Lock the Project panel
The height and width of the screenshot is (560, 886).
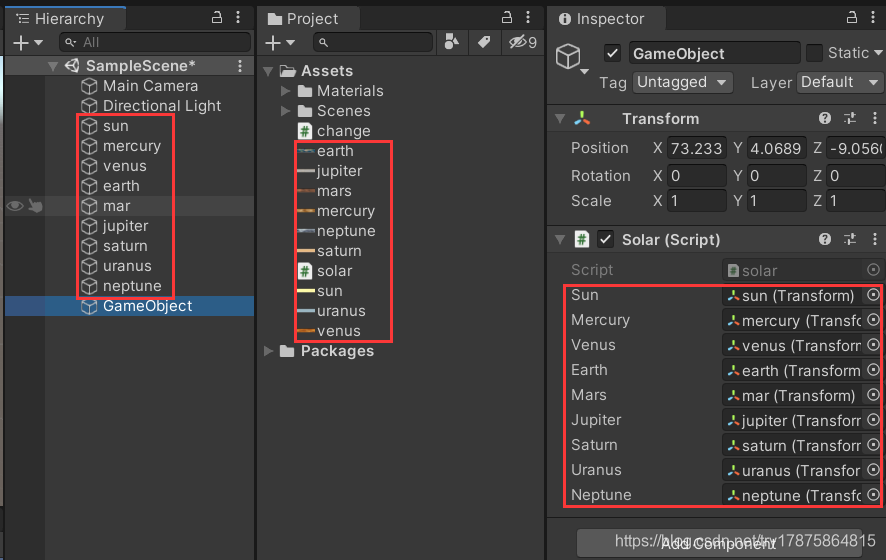[507, 18]
